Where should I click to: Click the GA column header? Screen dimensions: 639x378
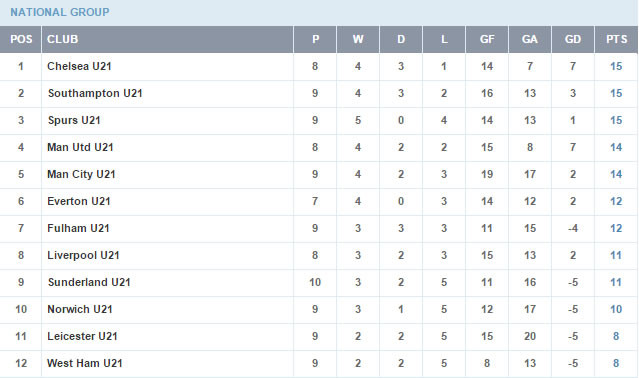[529, 40]
